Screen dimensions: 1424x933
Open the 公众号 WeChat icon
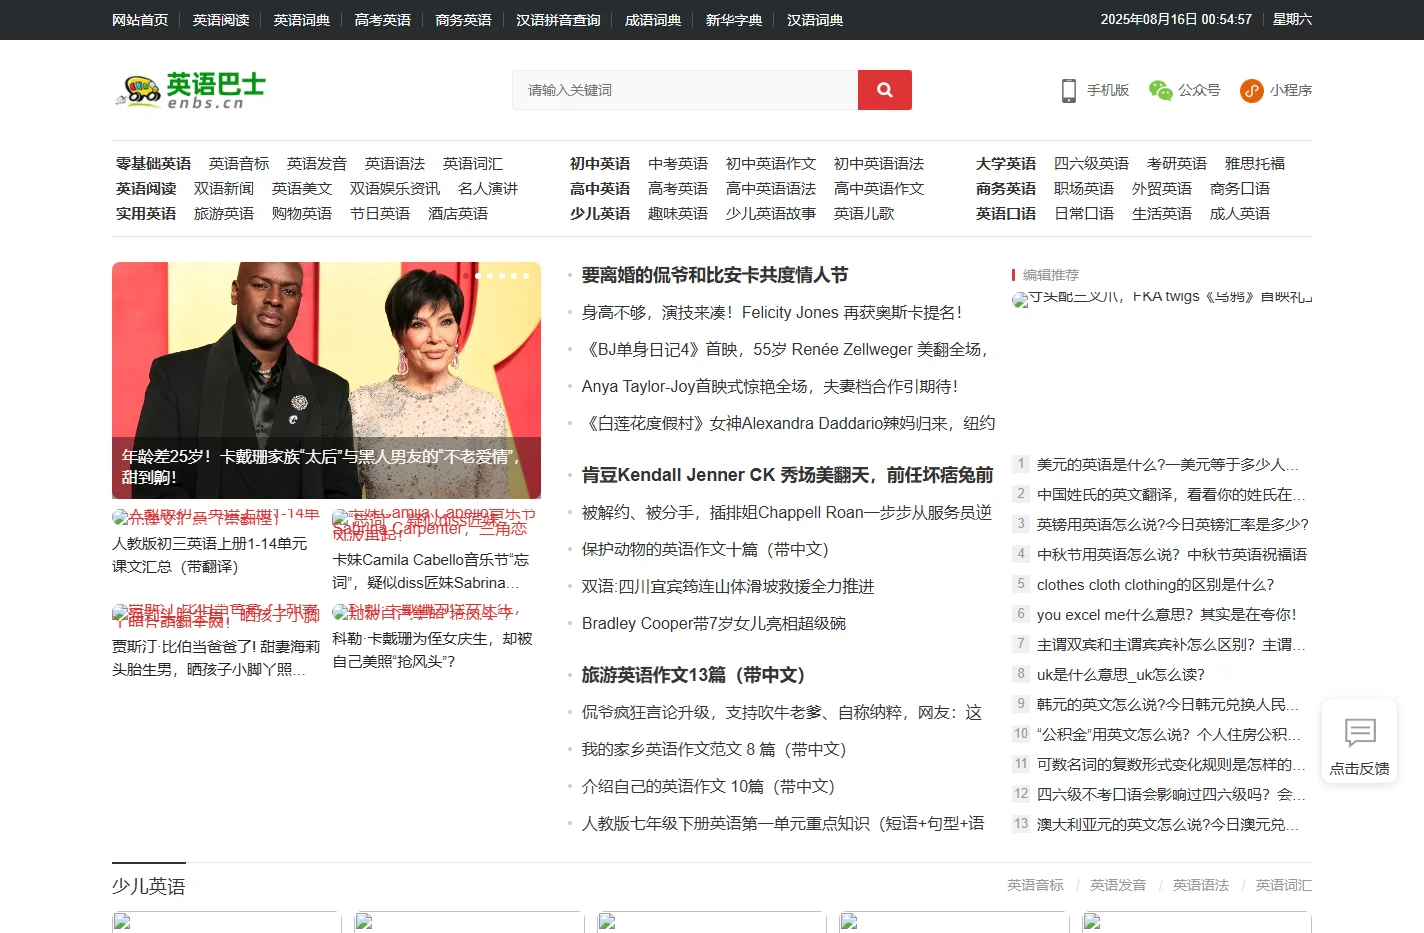point(1160,91)
